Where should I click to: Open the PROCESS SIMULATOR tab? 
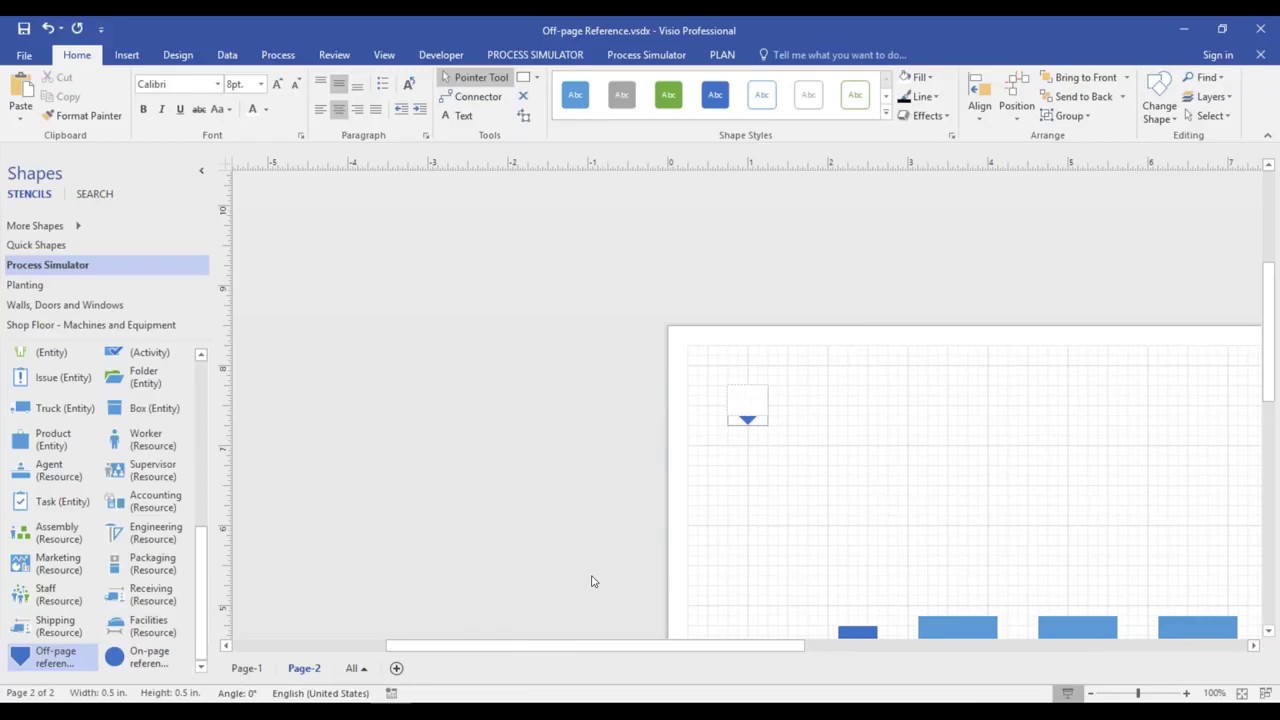[535, 55]
